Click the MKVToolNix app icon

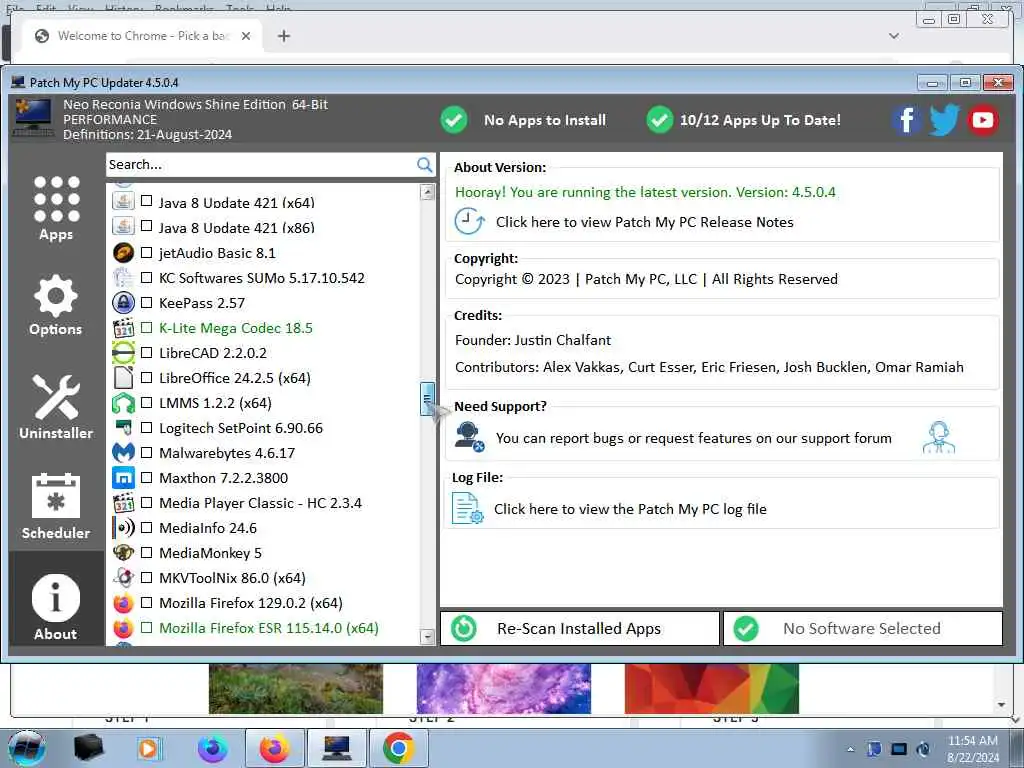[123, 577]
